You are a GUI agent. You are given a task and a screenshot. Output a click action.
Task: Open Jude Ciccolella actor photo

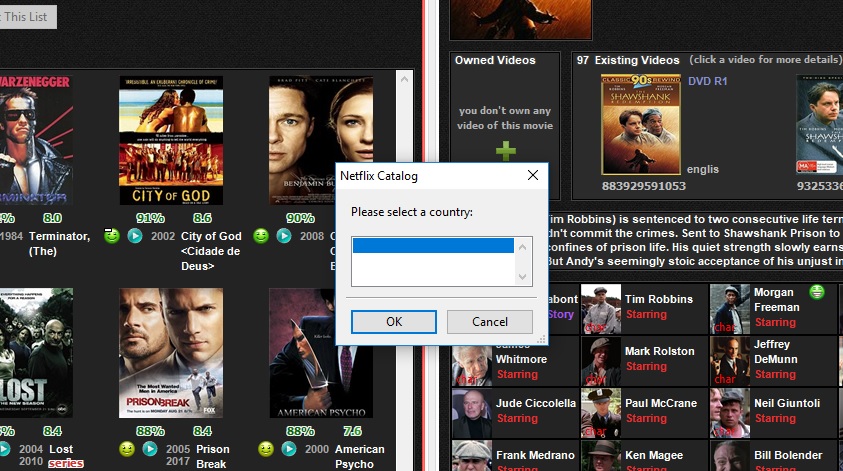pos(471,413)
